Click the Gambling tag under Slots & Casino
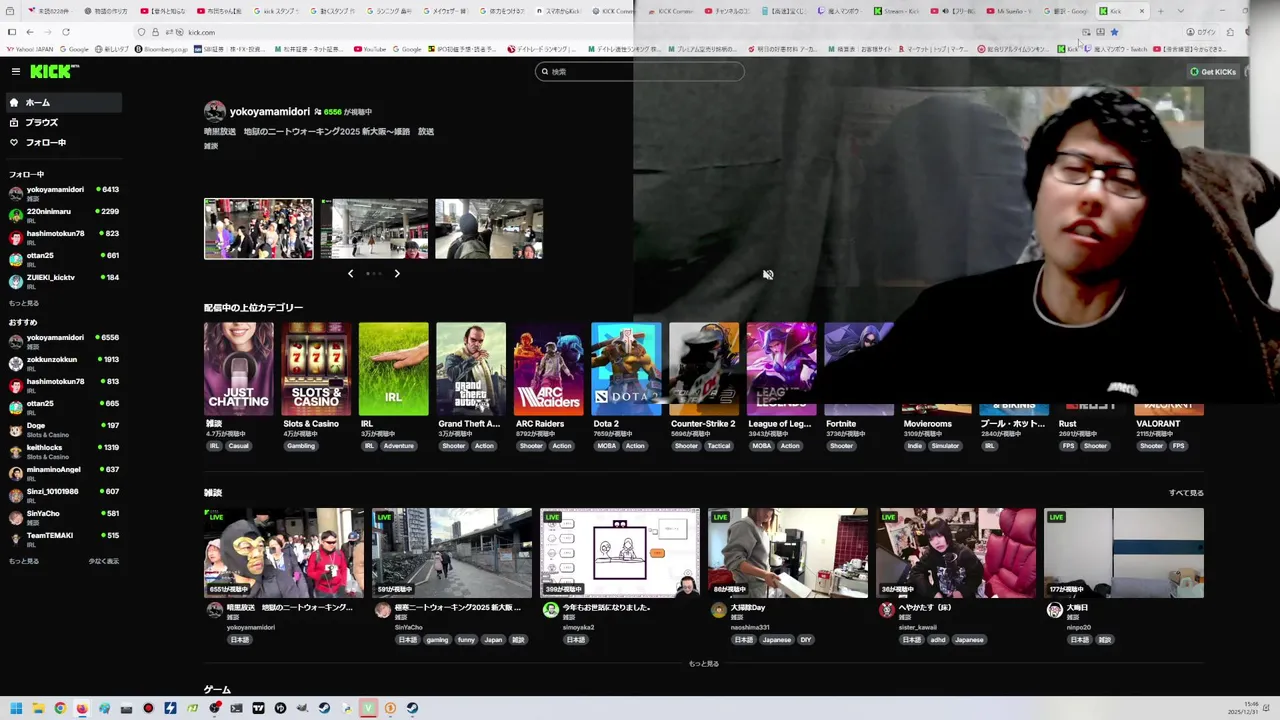Image resolution: width=1280 pixels, height=720 pixels. click(x=301, y=446)
